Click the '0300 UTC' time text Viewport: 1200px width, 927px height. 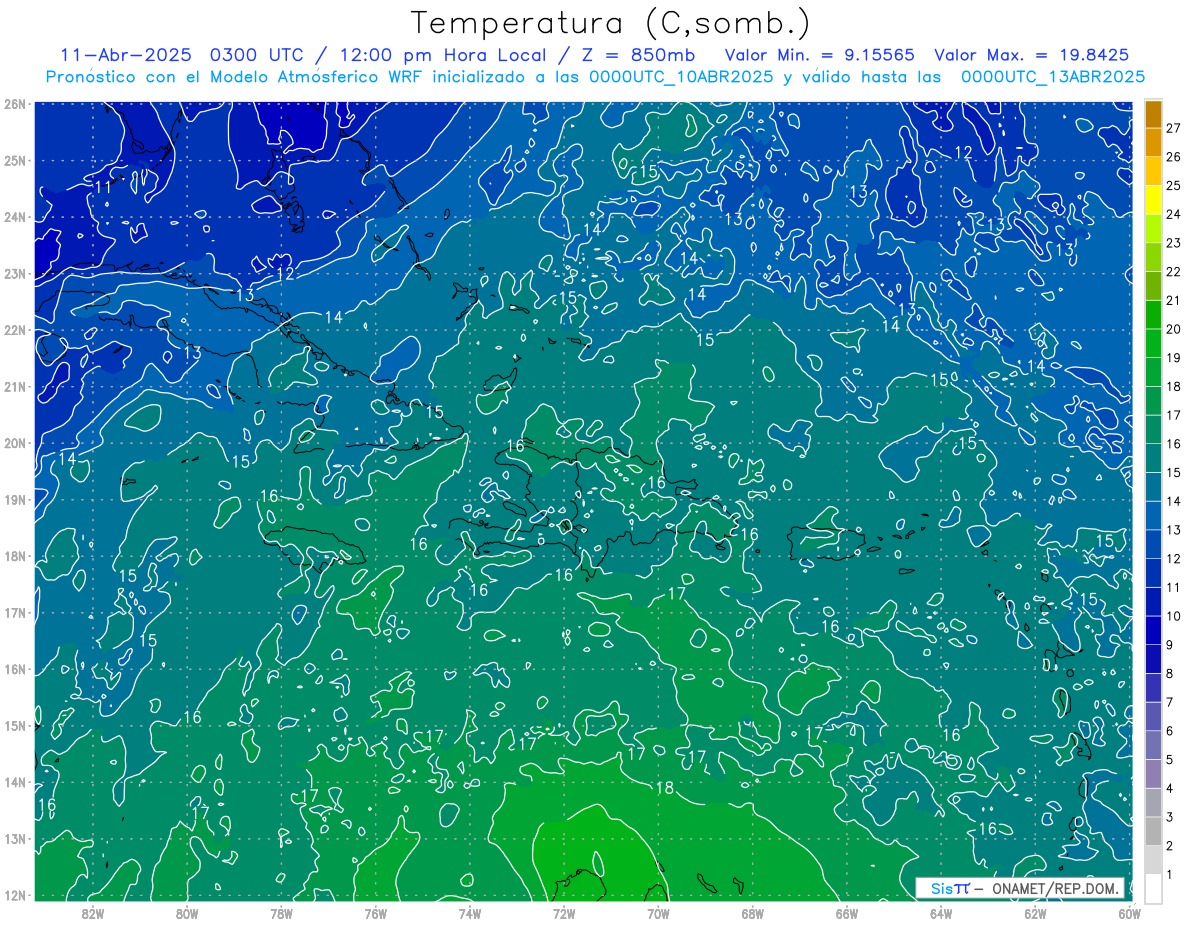256,55
